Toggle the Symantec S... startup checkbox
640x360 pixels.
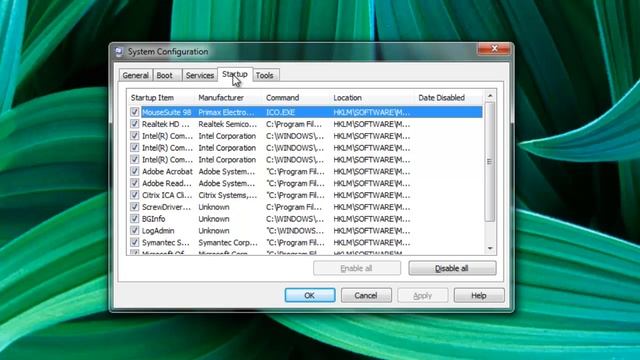point(135,242)
